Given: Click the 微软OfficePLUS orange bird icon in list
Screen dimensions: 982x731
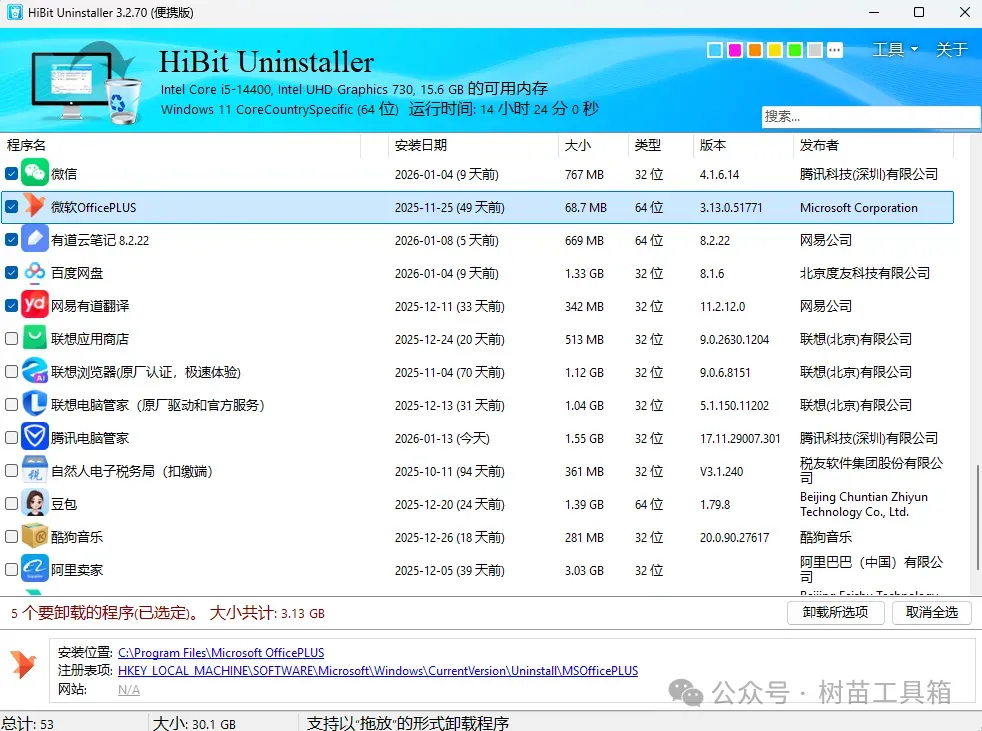Looking at the screenshot, I should pos(34,206).
